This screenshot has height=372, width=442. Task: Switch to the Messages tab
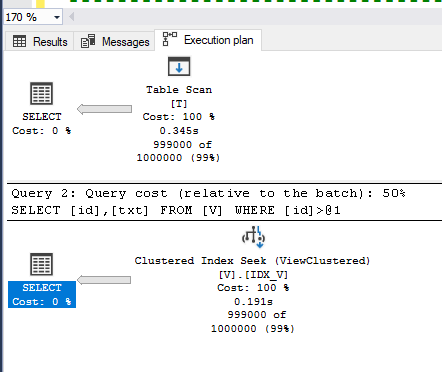(115, 42)
